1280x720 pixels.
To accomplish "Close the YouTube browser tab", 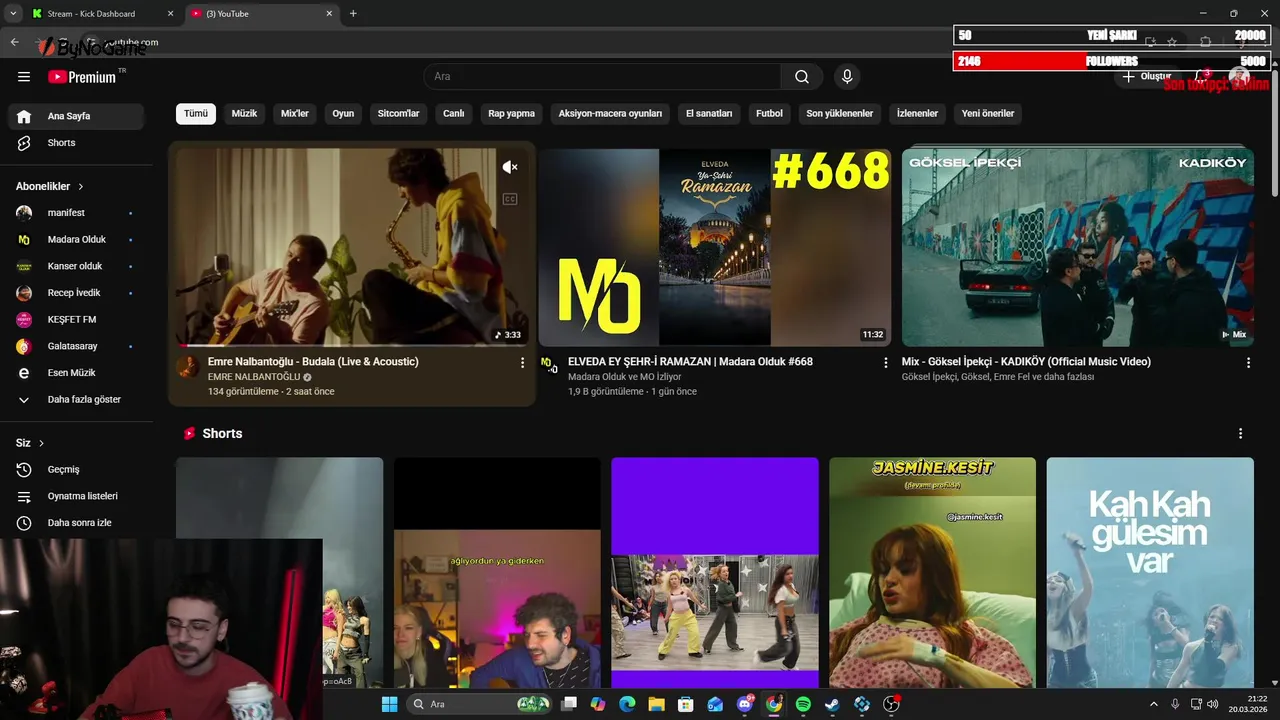I will click(x=330, y=14).
